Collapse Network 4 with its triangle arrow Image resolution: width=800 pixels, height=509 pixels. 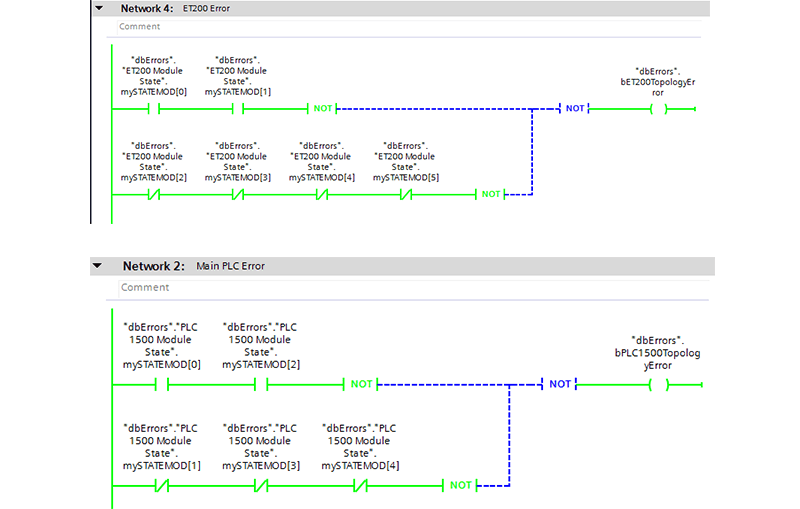(x=99, y=8)
